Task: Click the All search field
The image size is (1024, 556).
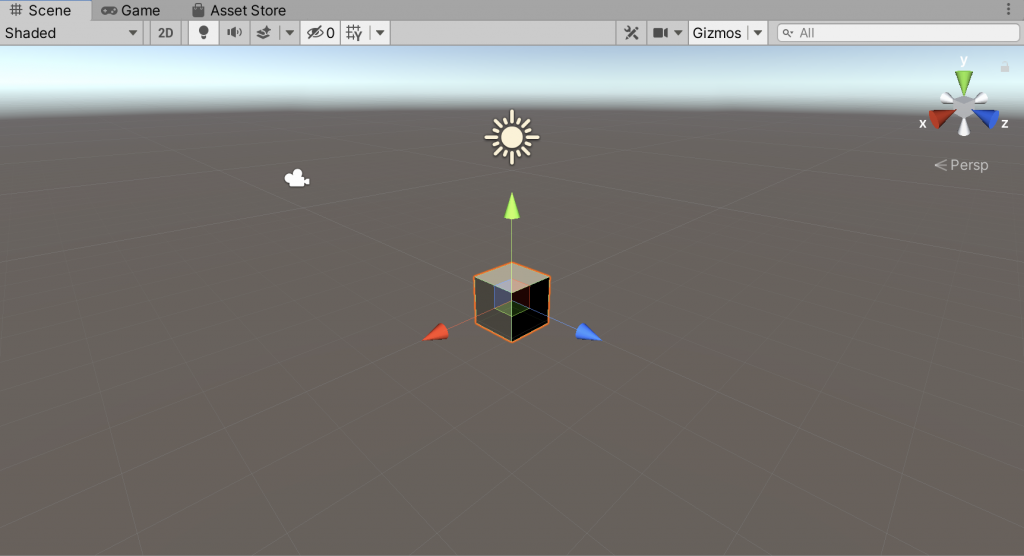Action: pyautogui.click(x=900, y=33)
